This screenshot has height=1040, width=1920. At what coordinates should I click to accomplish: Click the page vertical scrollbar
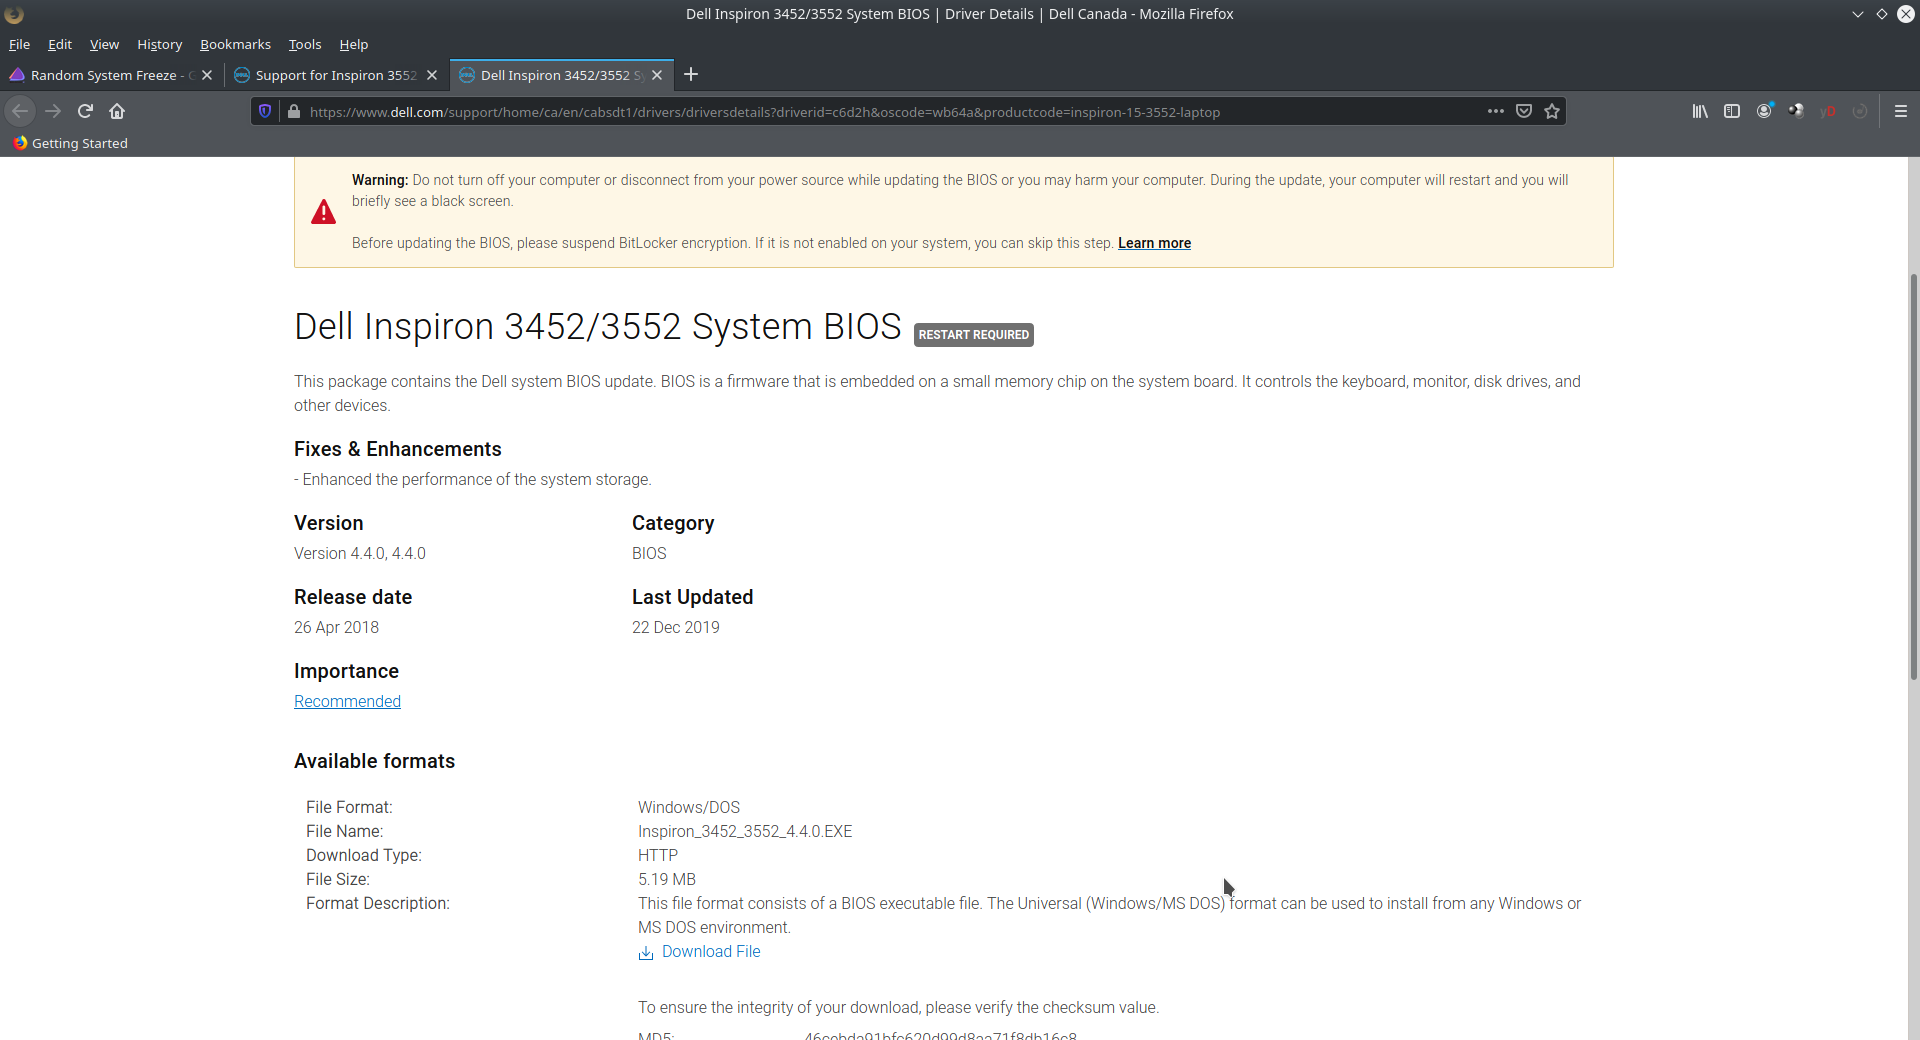tap(1913, 475)
